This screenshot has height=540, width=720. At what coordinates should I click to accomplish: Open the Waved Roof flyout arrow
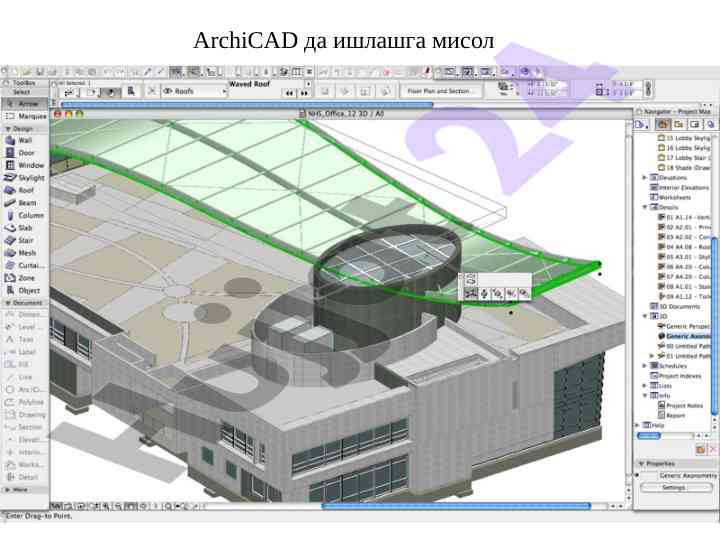308,84
